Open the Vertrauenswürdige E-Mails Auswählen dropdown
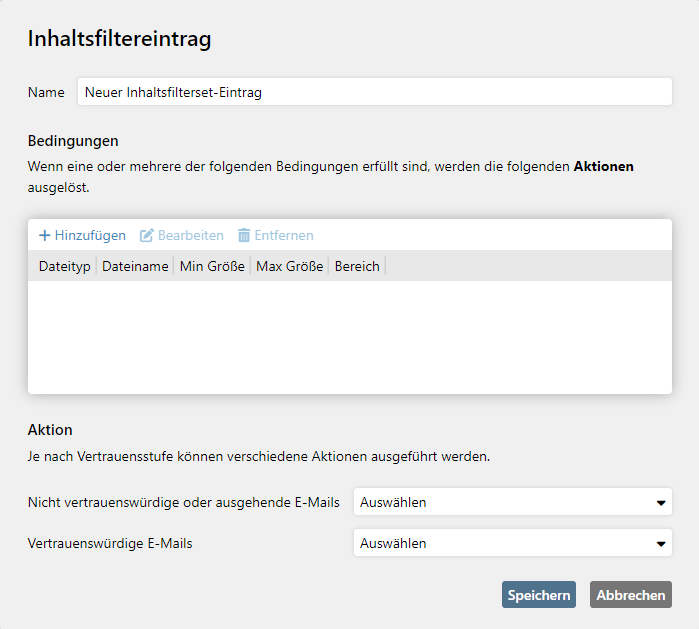The height and width of the screenshot is (629, 699). [x=513, y=543]
